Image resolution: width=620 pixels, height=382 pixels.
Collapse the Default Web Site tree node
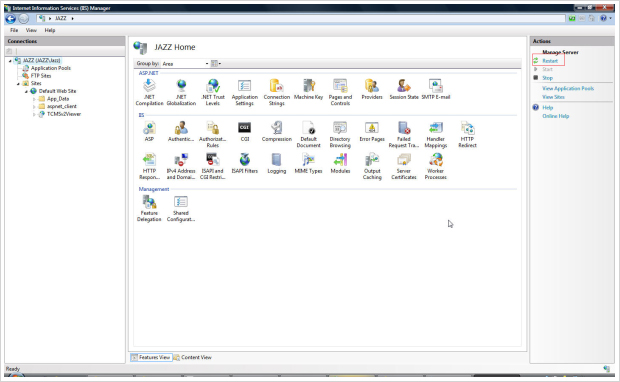[x=26, y=91]
